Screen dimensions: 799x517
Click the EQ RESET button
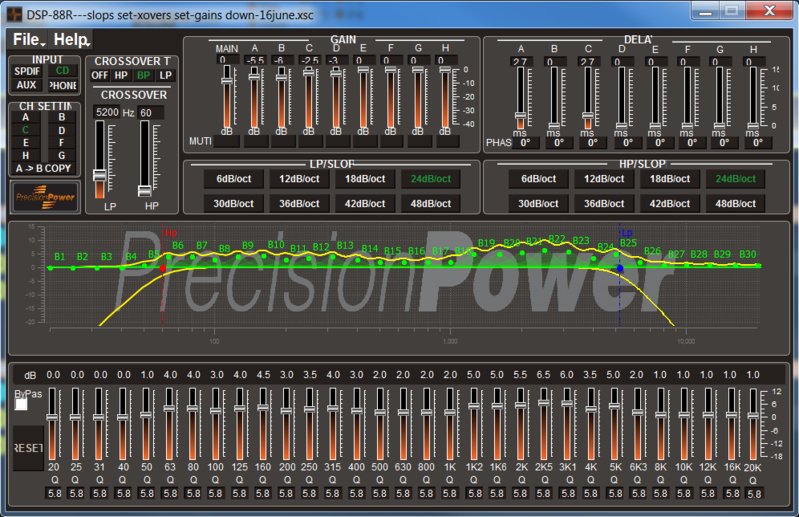(x=29, y=448)
